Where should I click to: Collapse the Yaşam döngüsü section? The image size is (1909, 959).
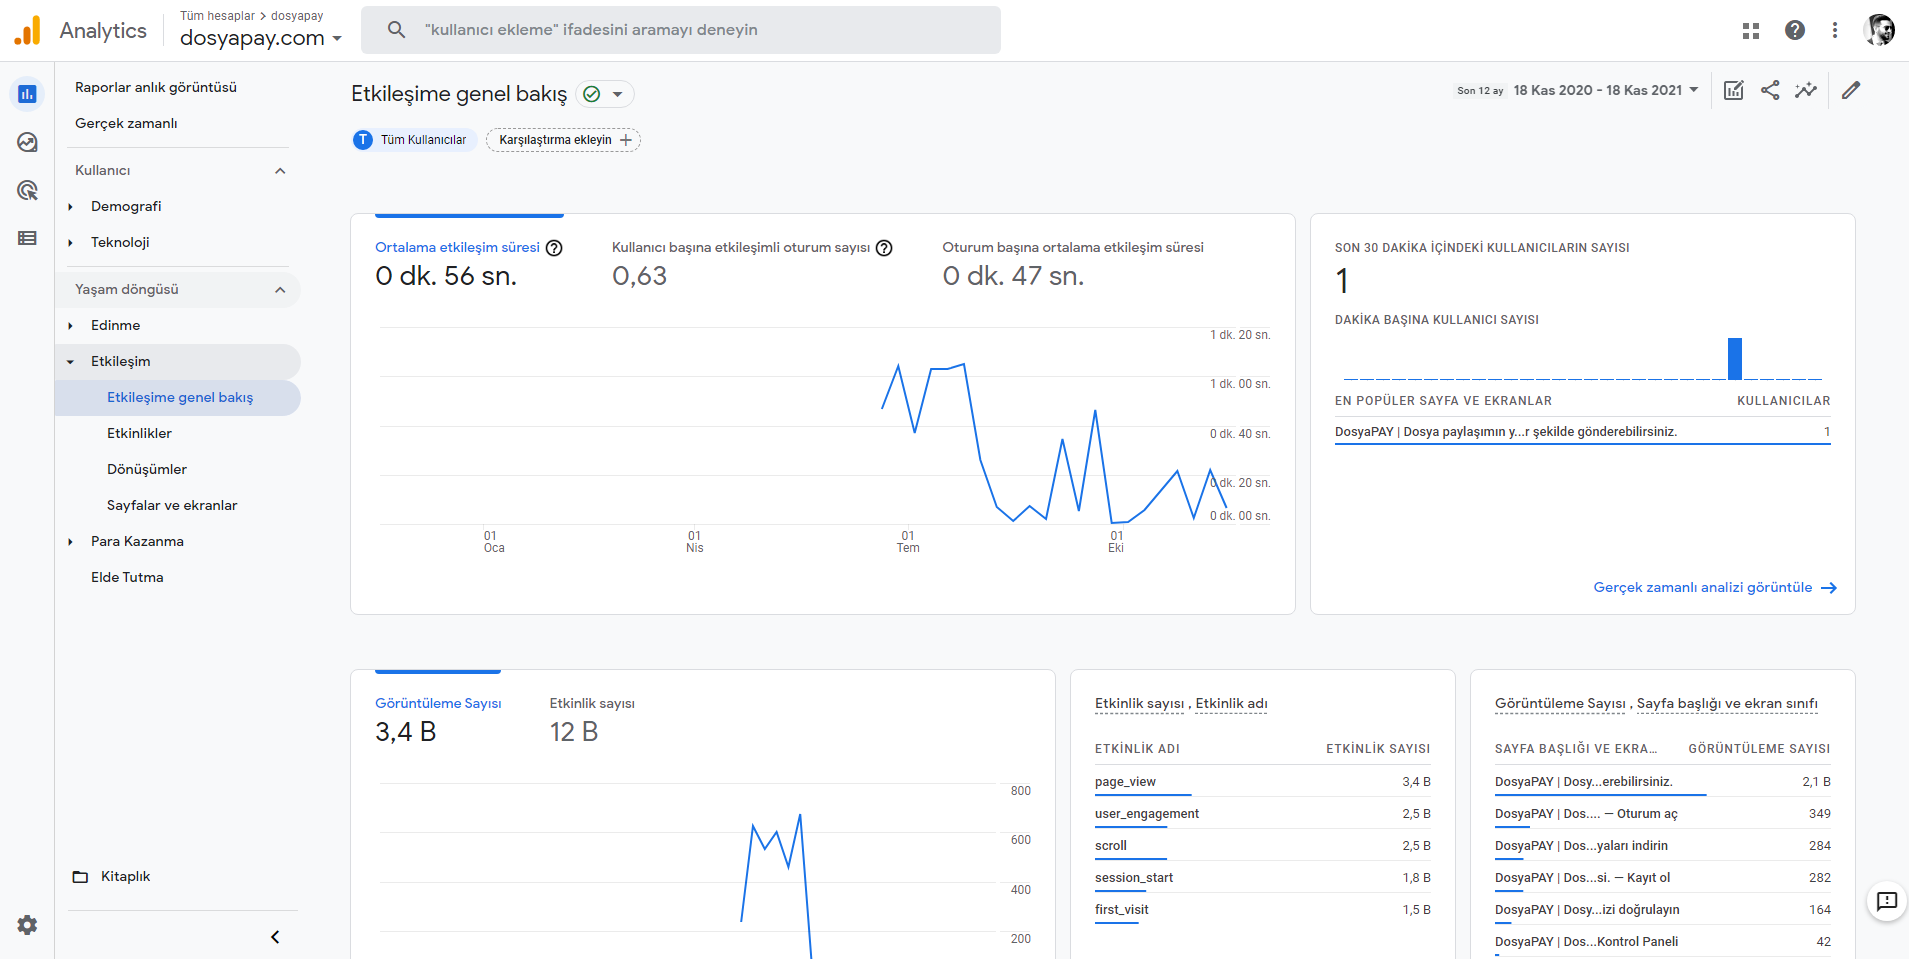coord(281,290)
